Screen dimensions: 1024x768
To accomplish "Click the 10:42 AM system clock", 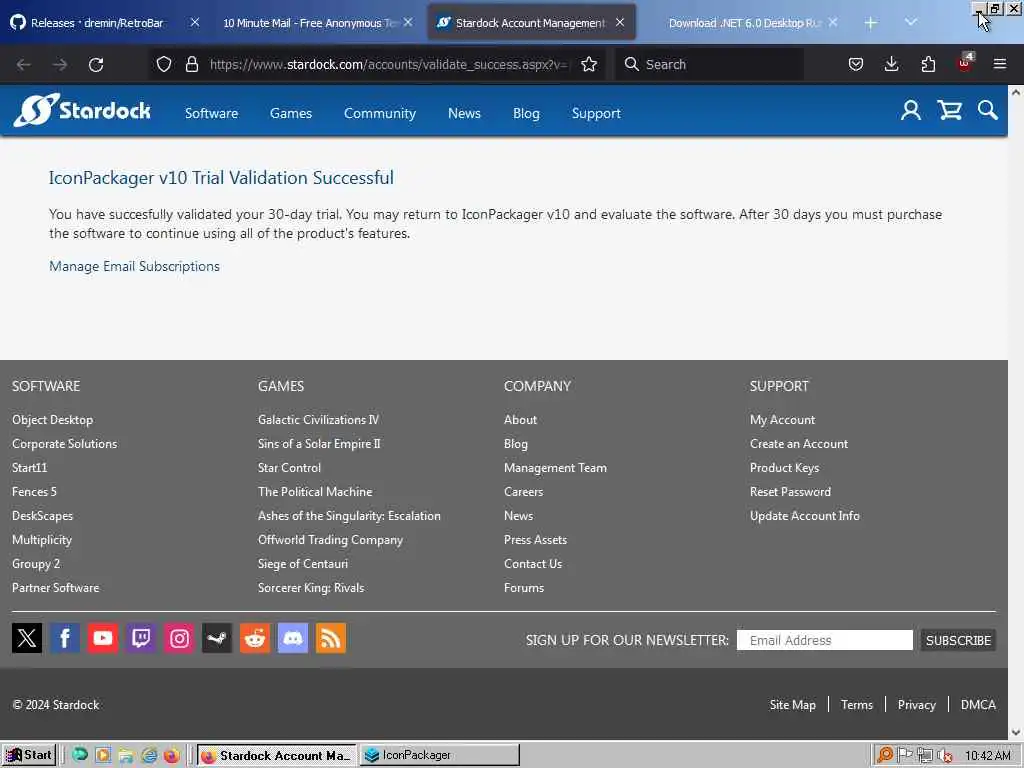I will click(988, 756).
